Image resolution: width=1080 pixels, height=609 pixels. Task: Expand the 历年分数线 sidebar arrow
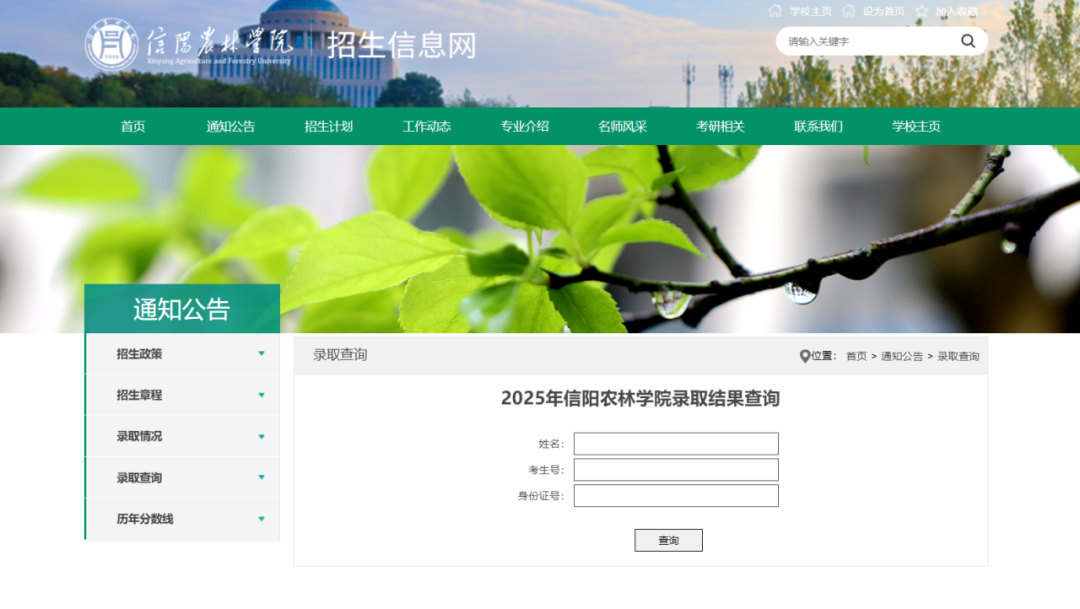[x=261, y=519]
